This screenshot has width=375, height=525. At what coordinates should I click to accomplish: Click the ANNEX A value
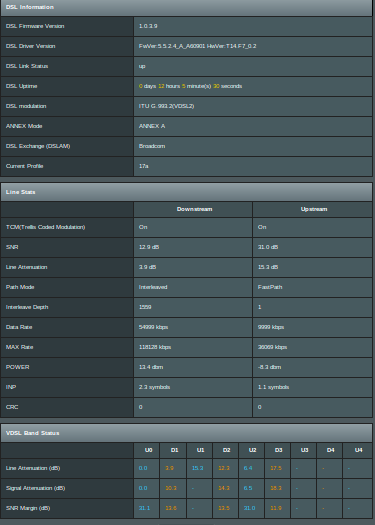[152, 126]
